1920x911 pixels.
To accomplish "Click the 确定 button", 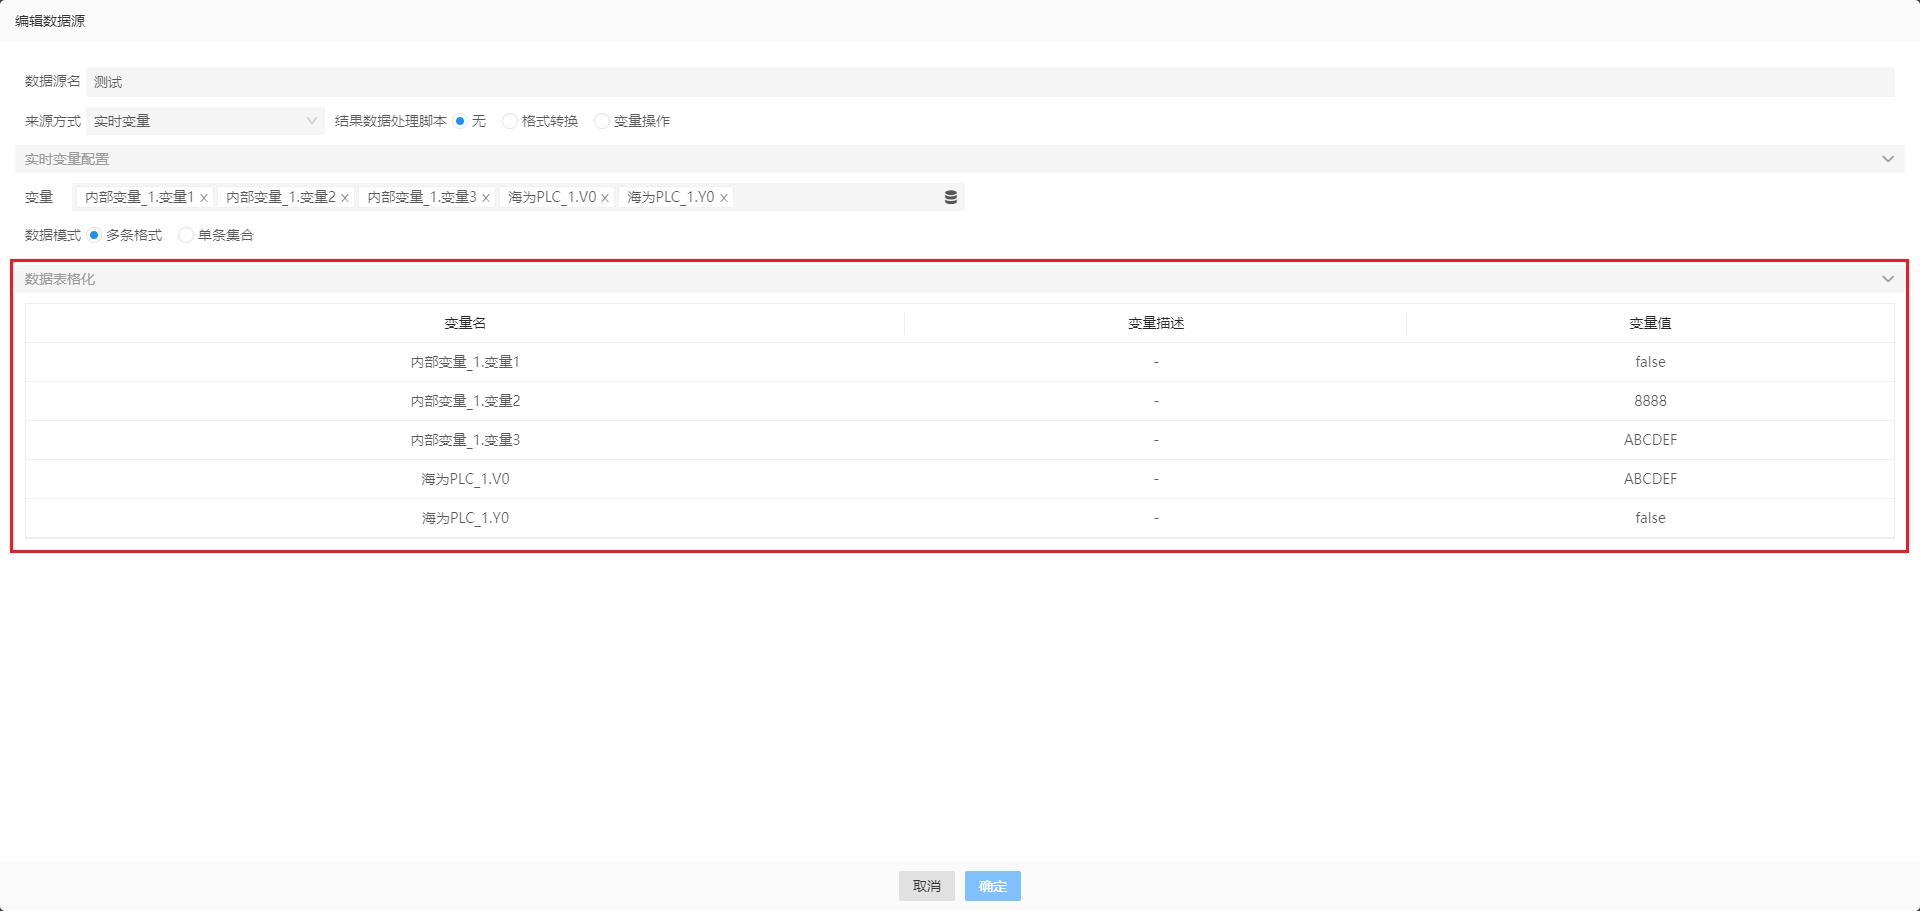I will (993, 886).
